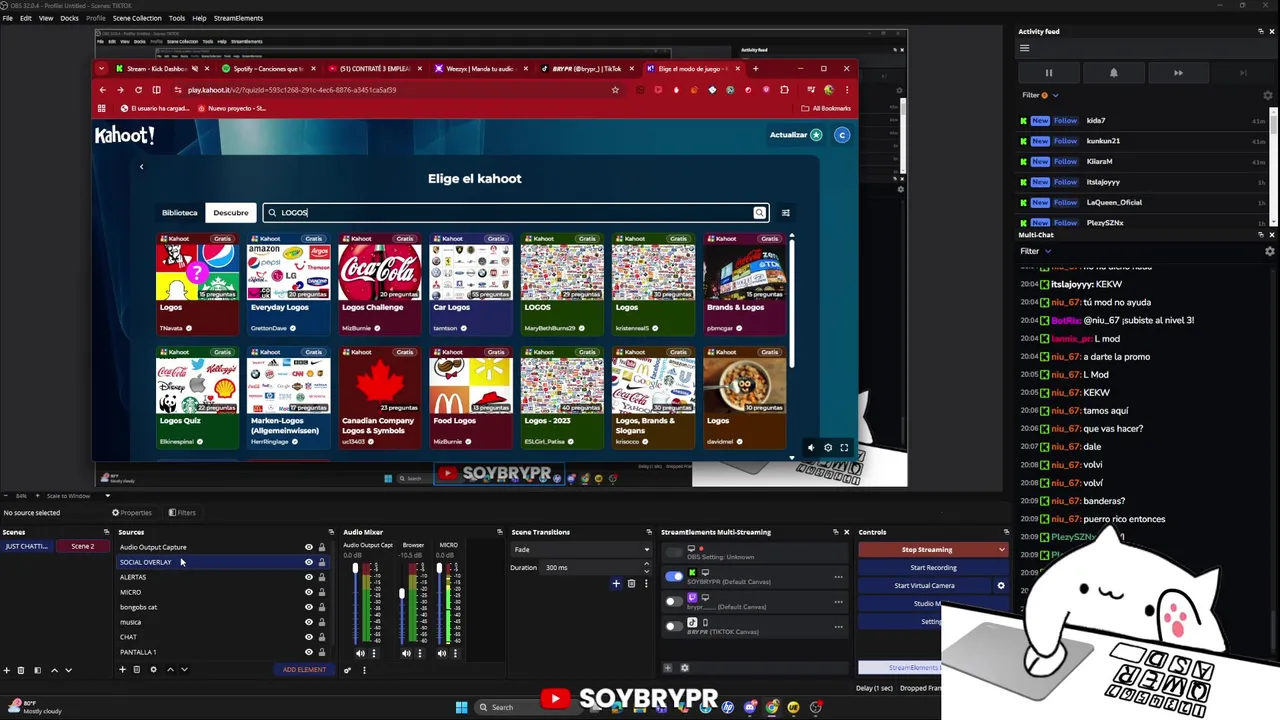Image resolution: width=1280 pixels, height=720 pixels.
Task: Open StreamElements Multi-Streaming settings gear
Action: click(685, 668)
